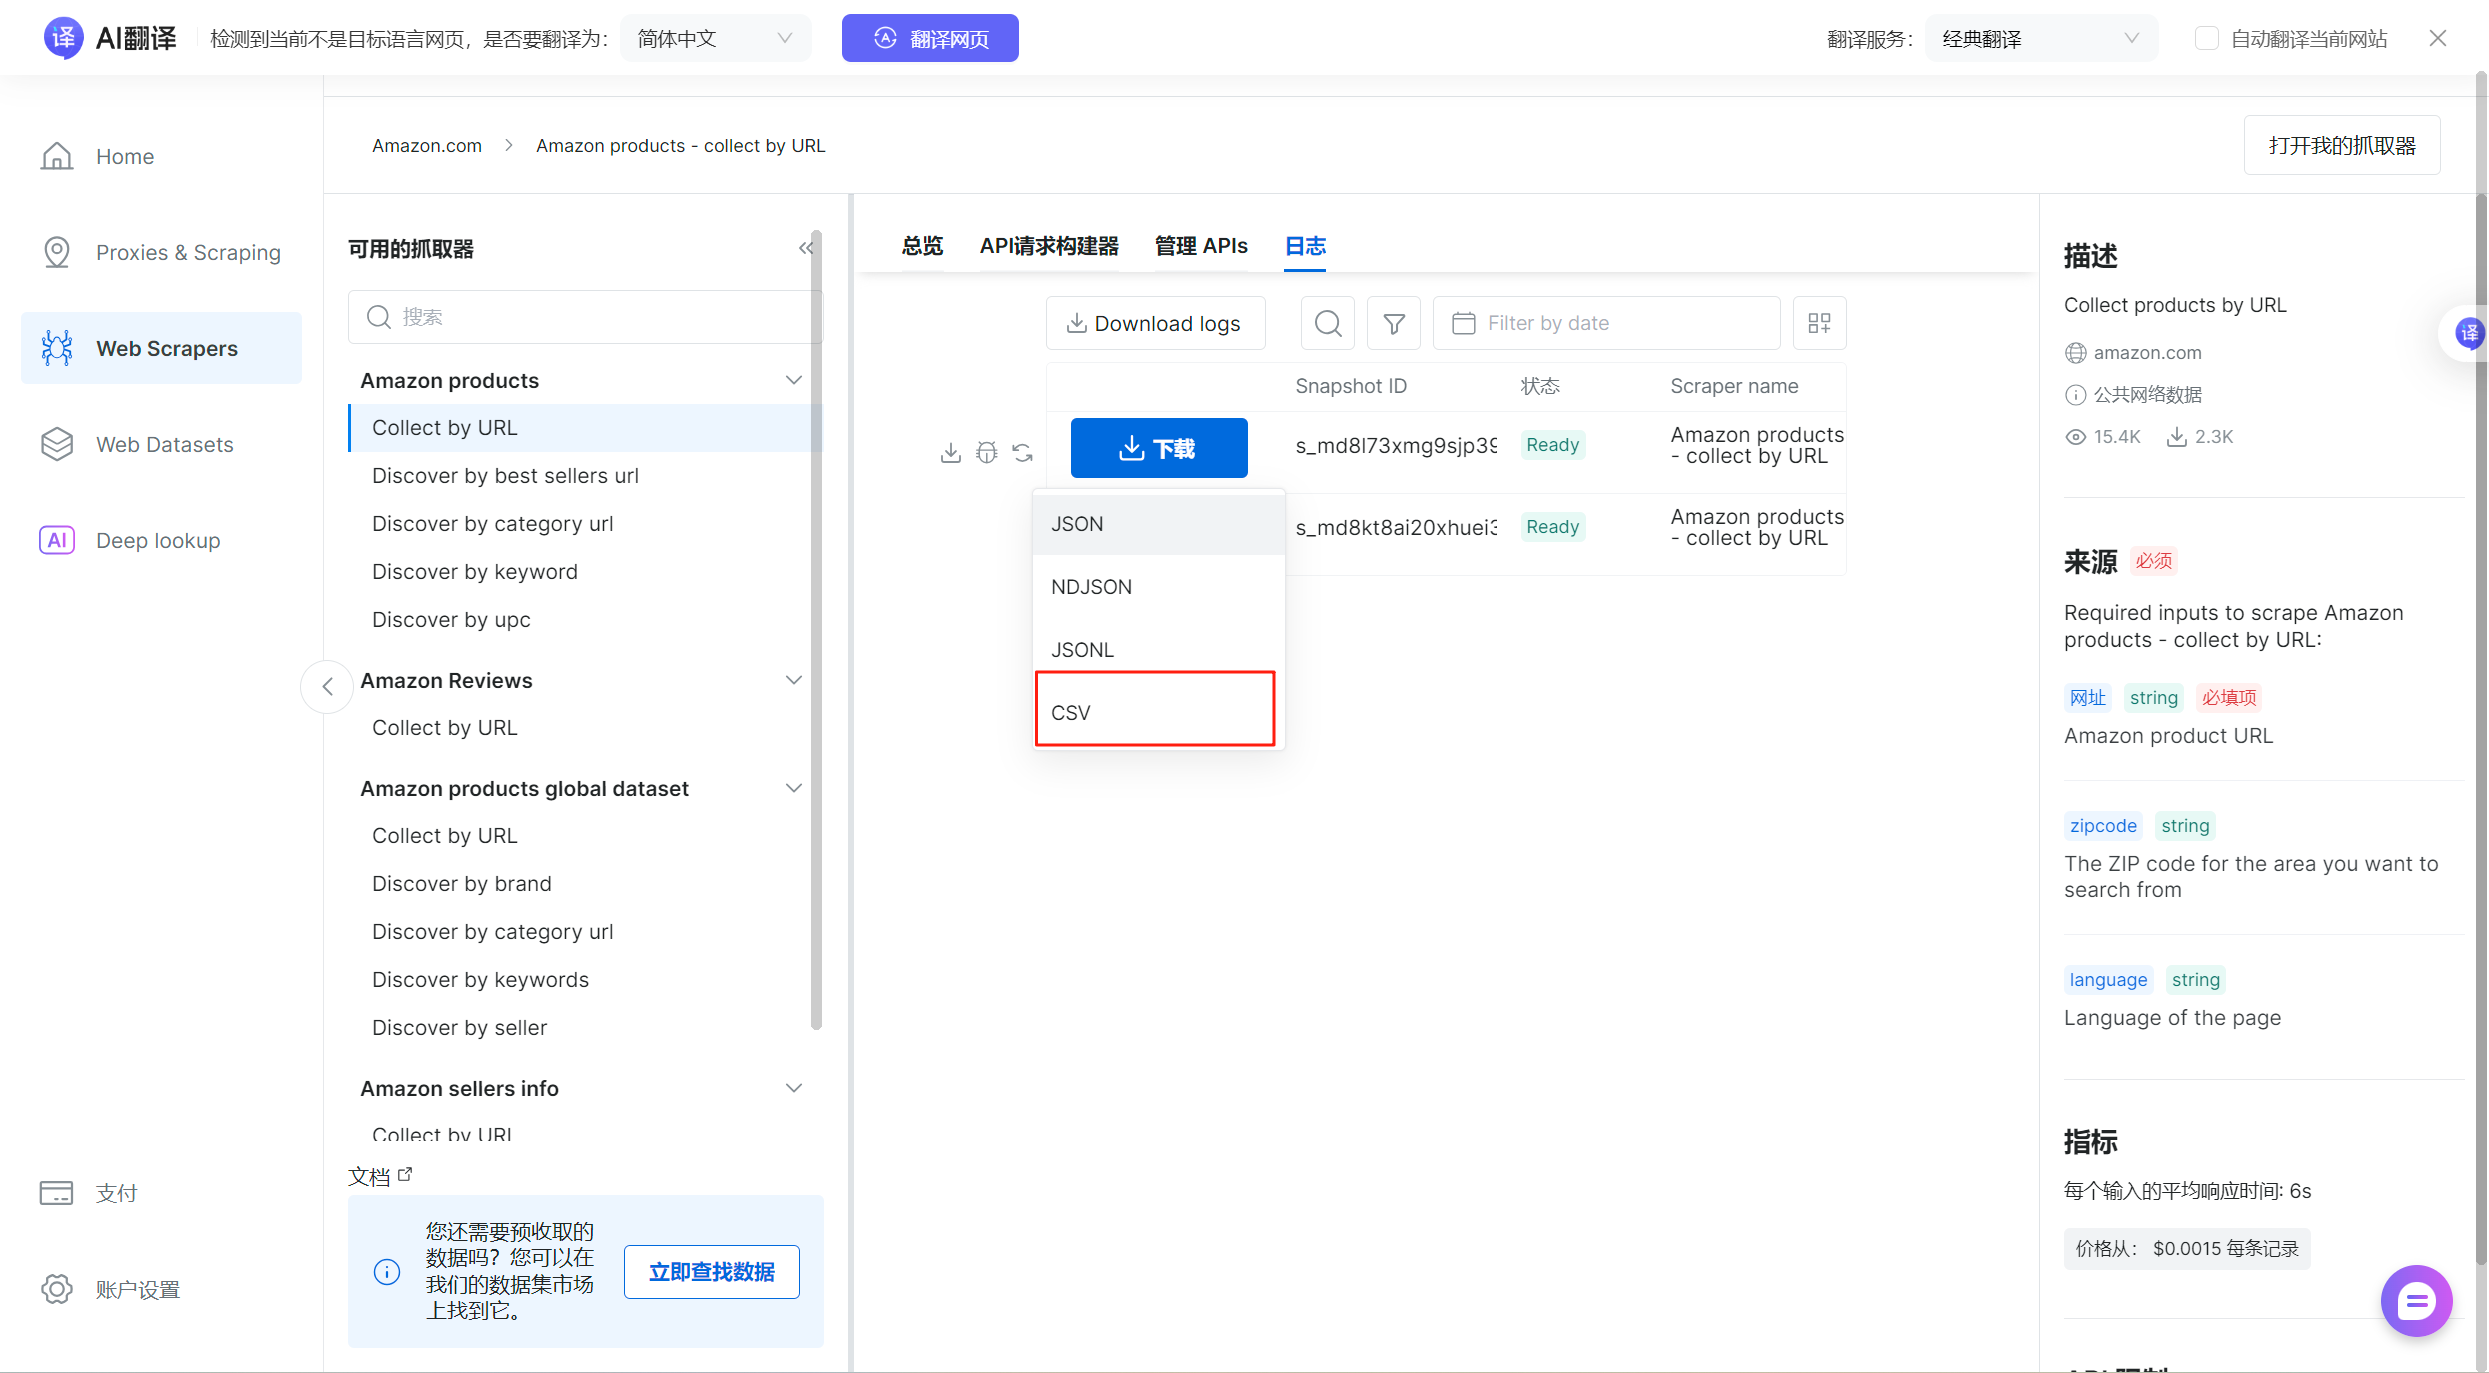Switch to the API请求构建器 tab

coord(1049,246)
